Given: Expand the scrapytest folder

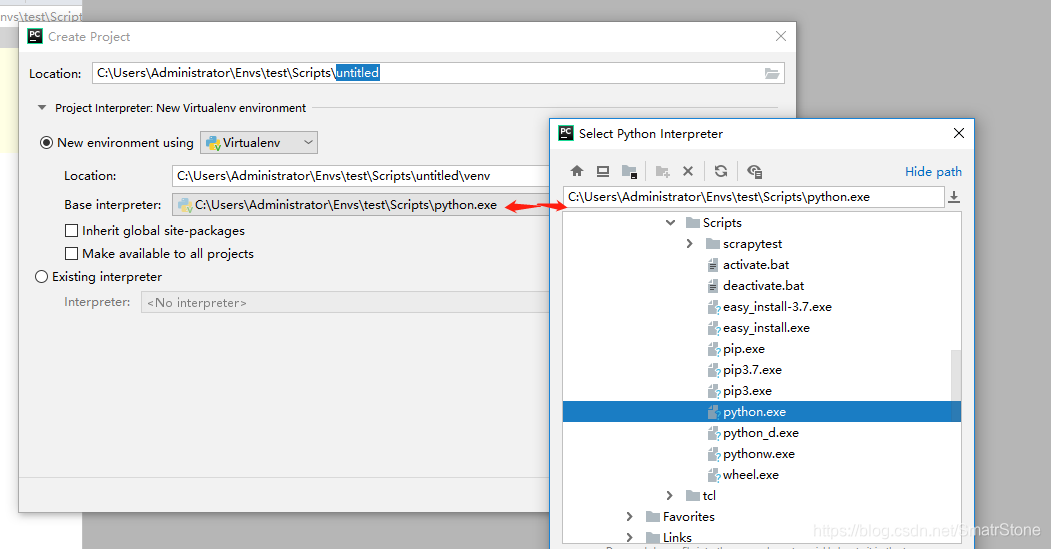Looking at the screenshot, I should pyautogui.click(x=690, y=244).
